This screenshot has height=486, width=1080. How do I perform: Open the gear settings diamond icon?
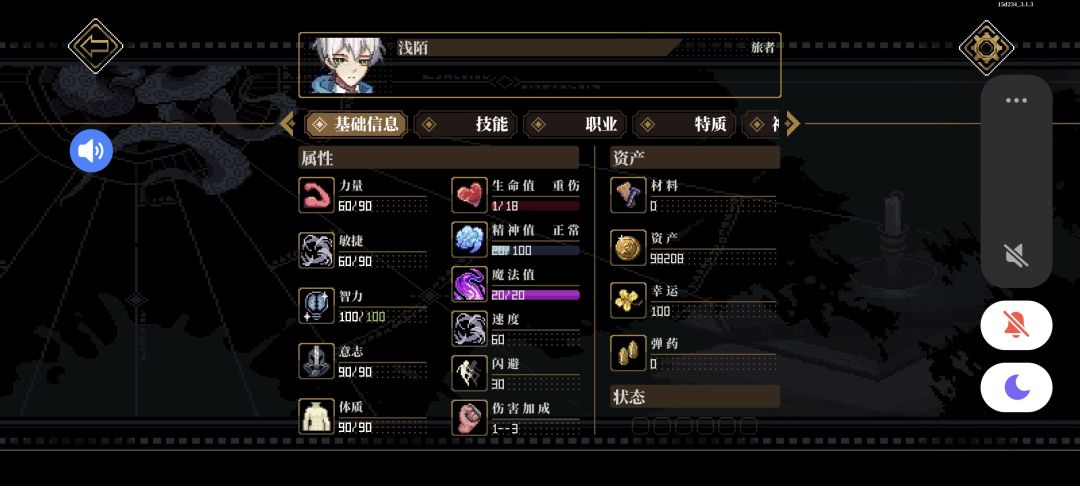tap(986, 47)
